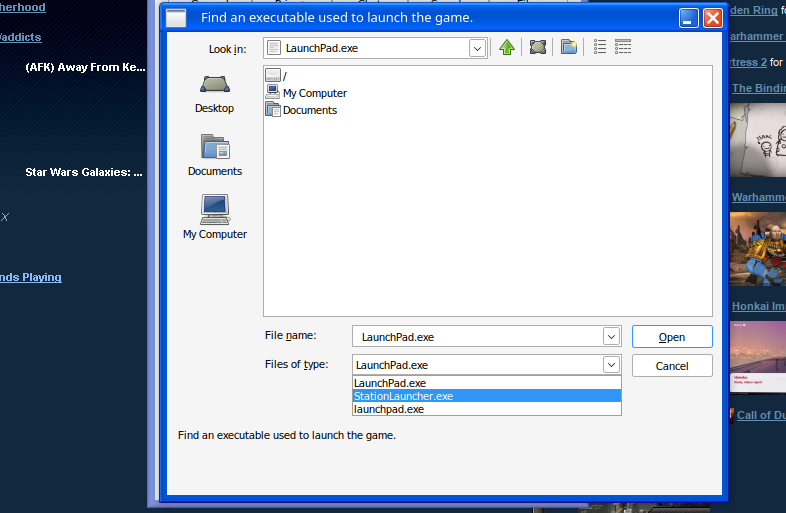The image size is (786, 513).
Task: Open the 'addicts' link in background page
Action: coord(21,37)
